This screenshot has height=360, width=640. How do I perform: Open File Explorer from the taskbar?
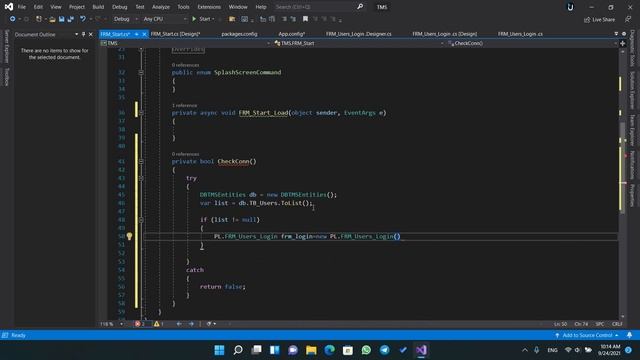[311, 350]
